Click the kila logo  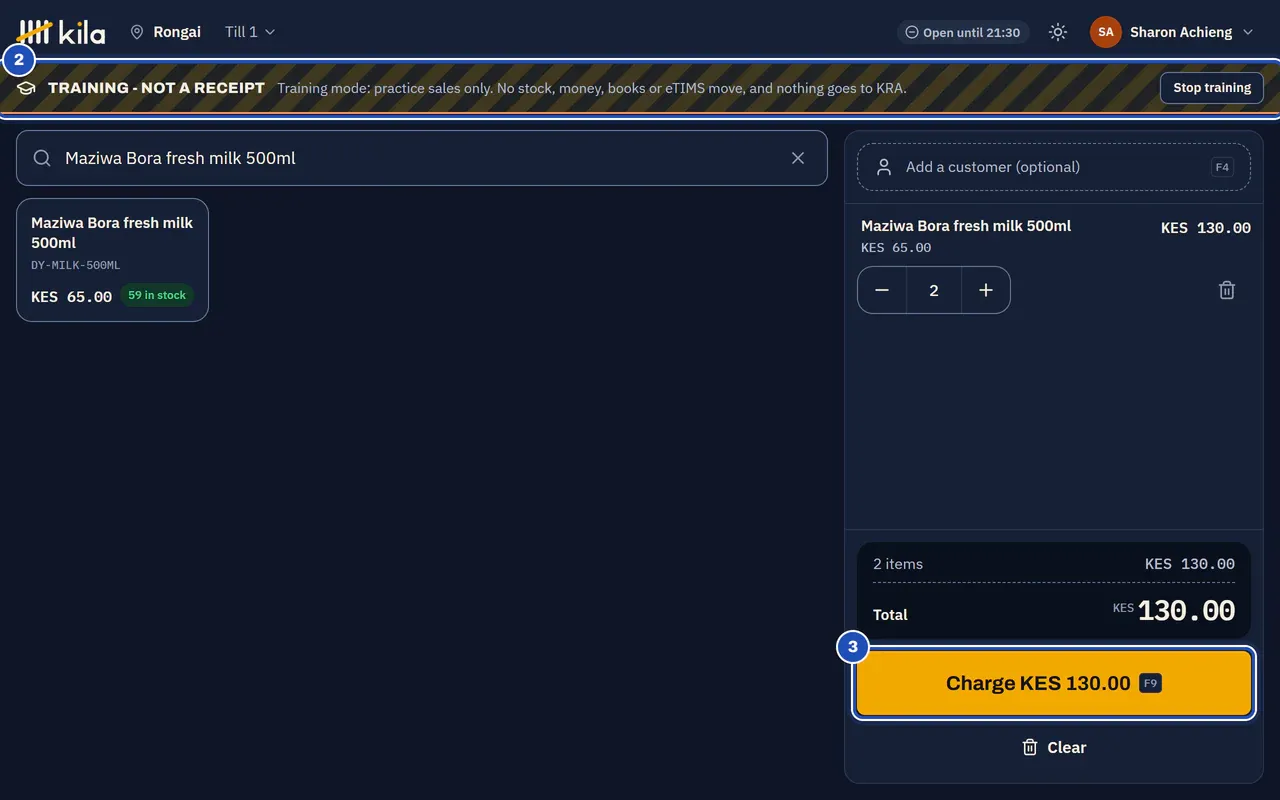coord(61,32)
